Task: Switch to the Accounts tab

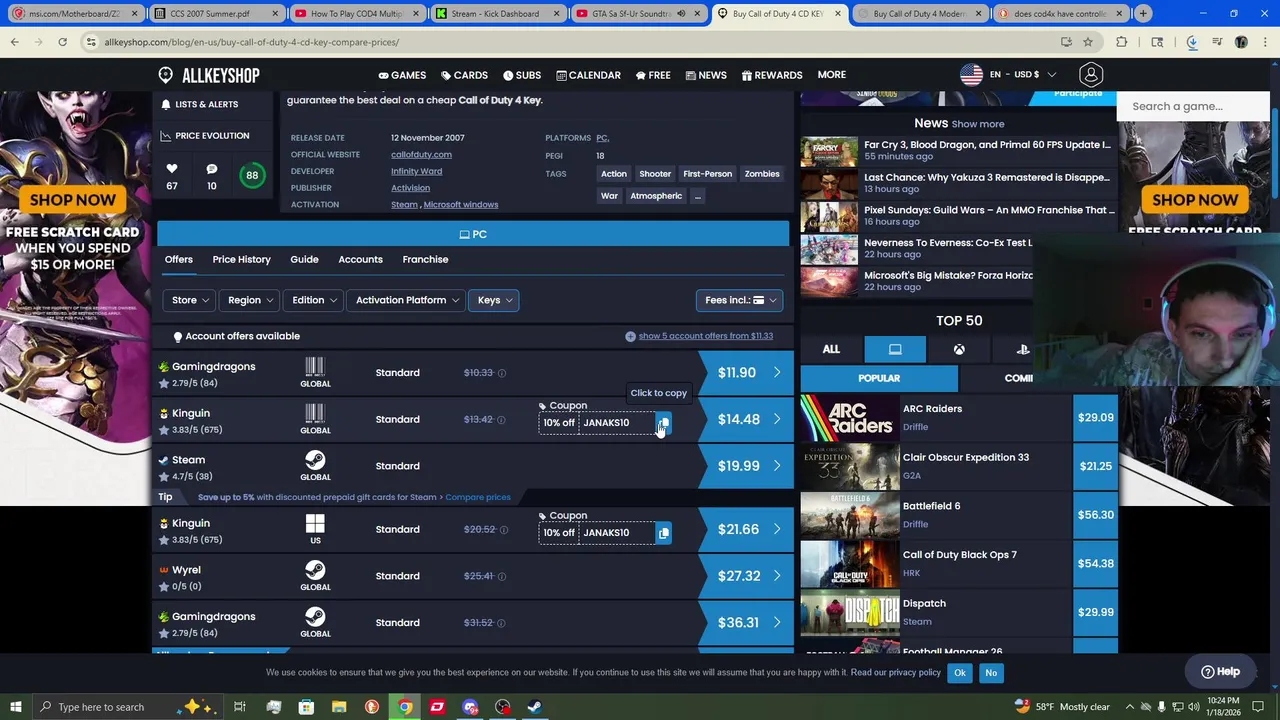Action: [360, 260]
